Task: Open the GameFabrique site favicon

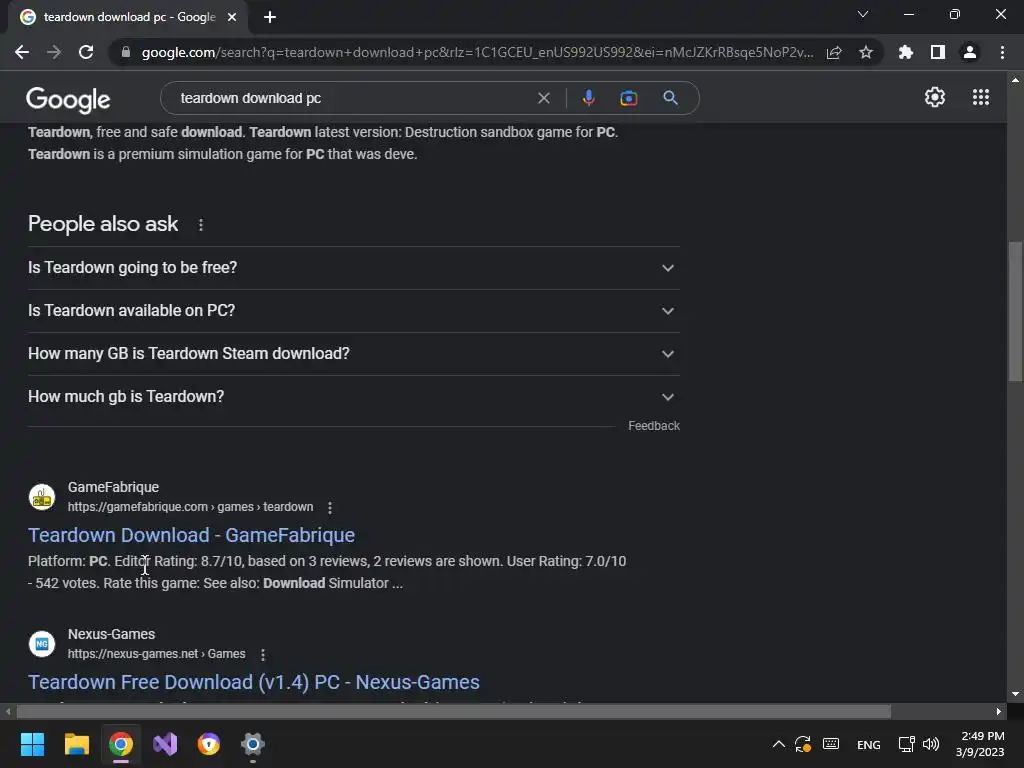Action: (x=42, y=496)
